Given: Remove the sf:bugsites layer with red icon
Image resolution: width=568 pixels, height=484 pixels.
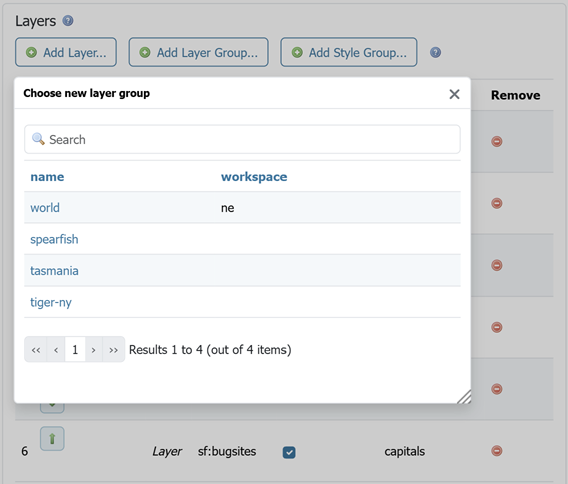Looking at the screenshot, I should pyautogui.click(x=497, y=451).
